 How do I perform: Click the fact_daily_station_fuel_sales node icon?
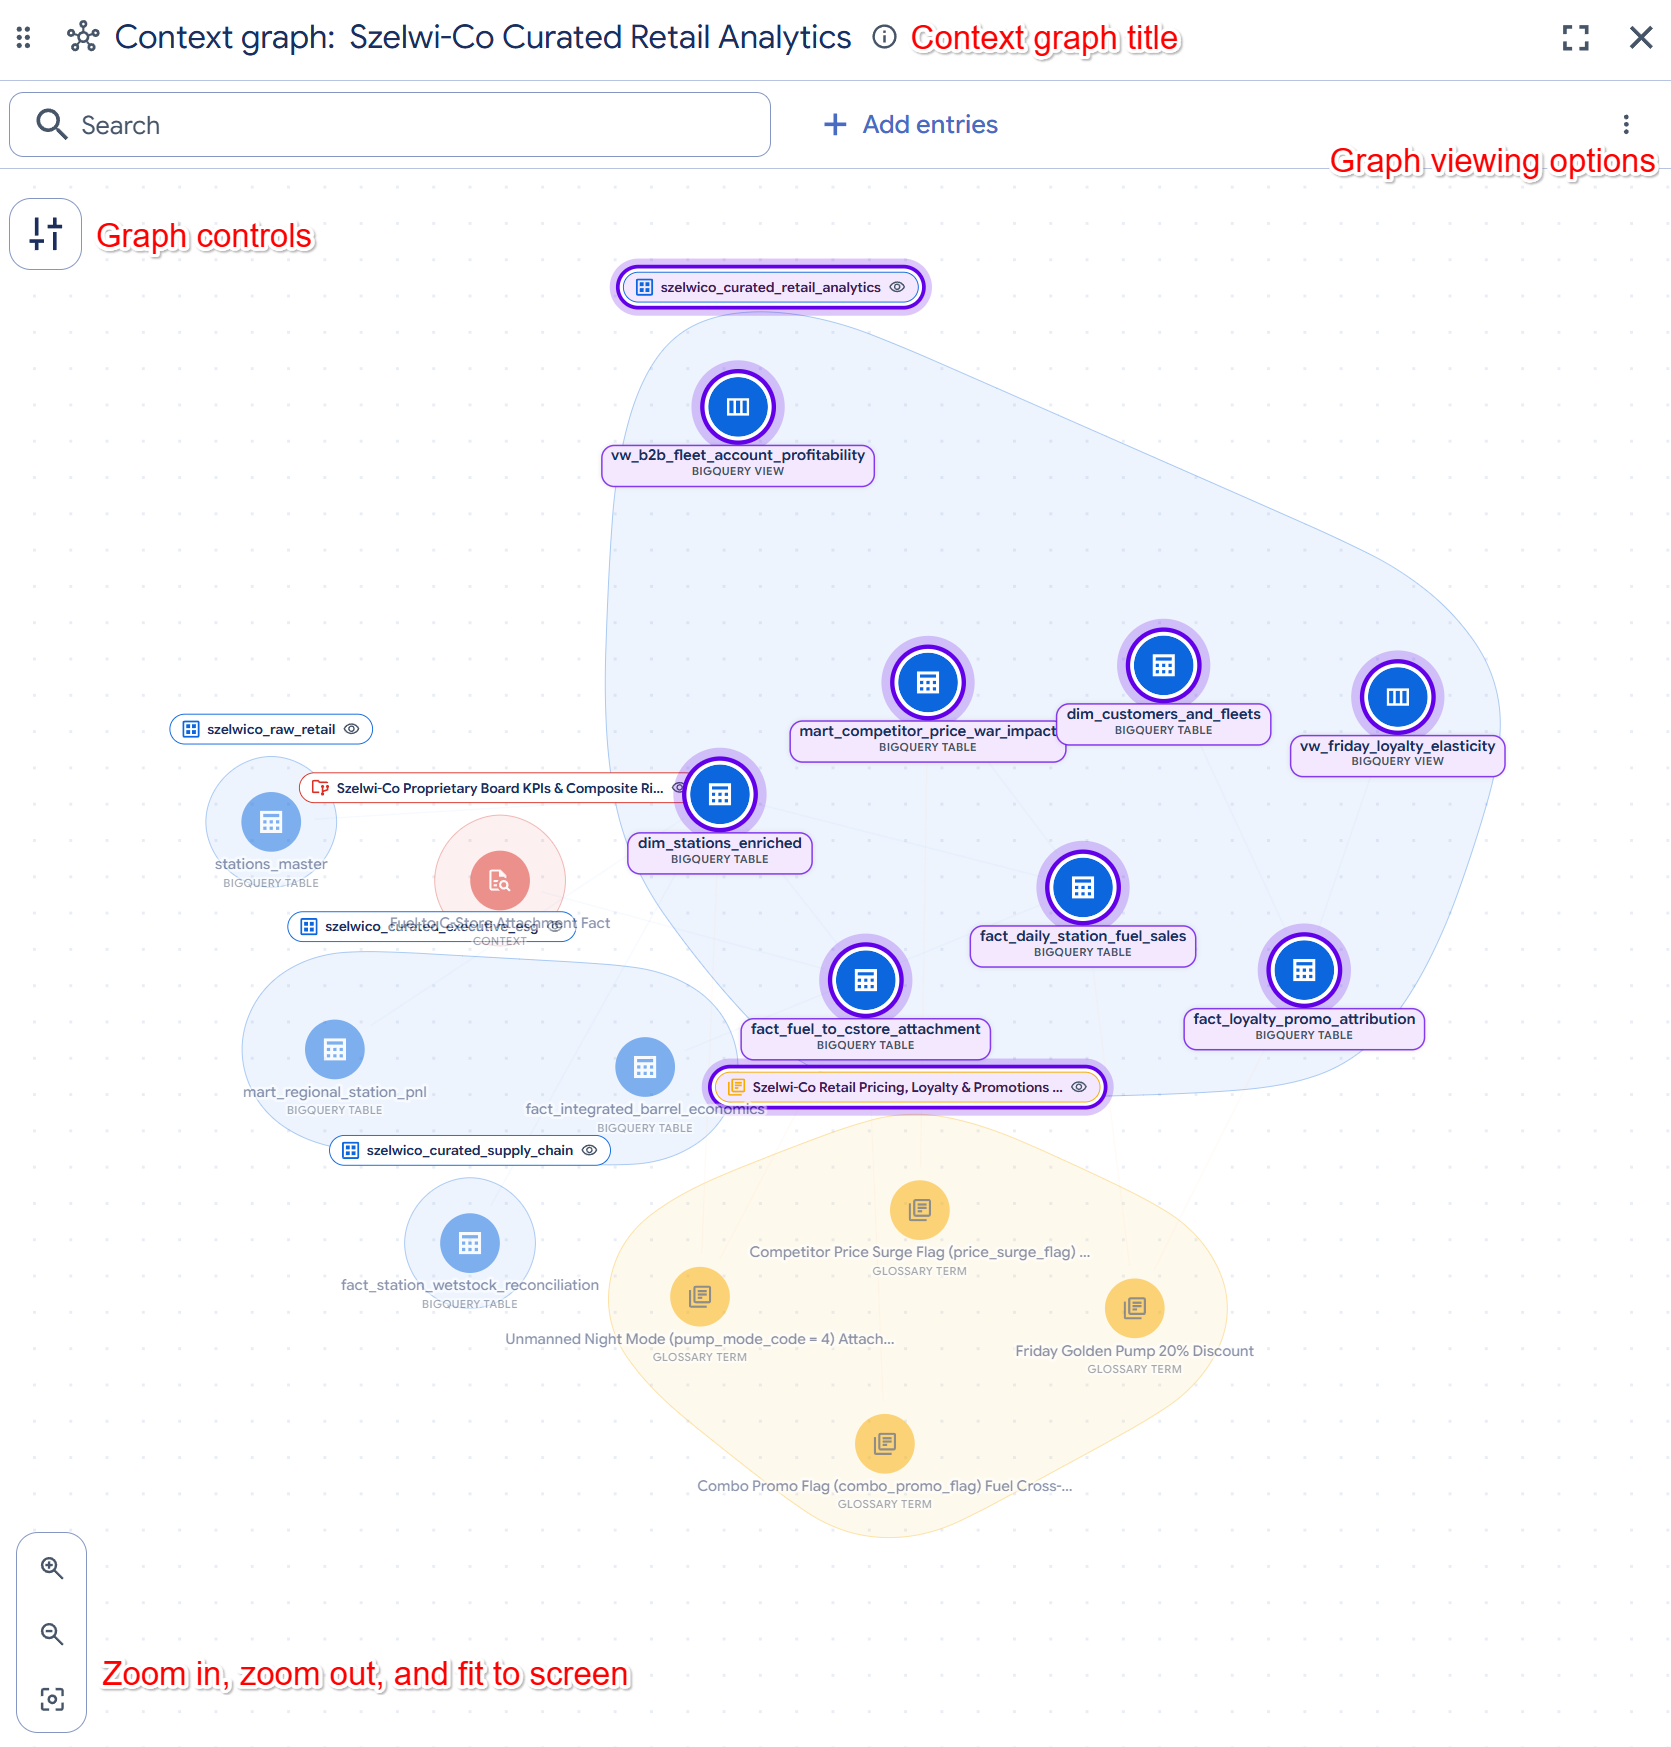(x=1083, y=888)
